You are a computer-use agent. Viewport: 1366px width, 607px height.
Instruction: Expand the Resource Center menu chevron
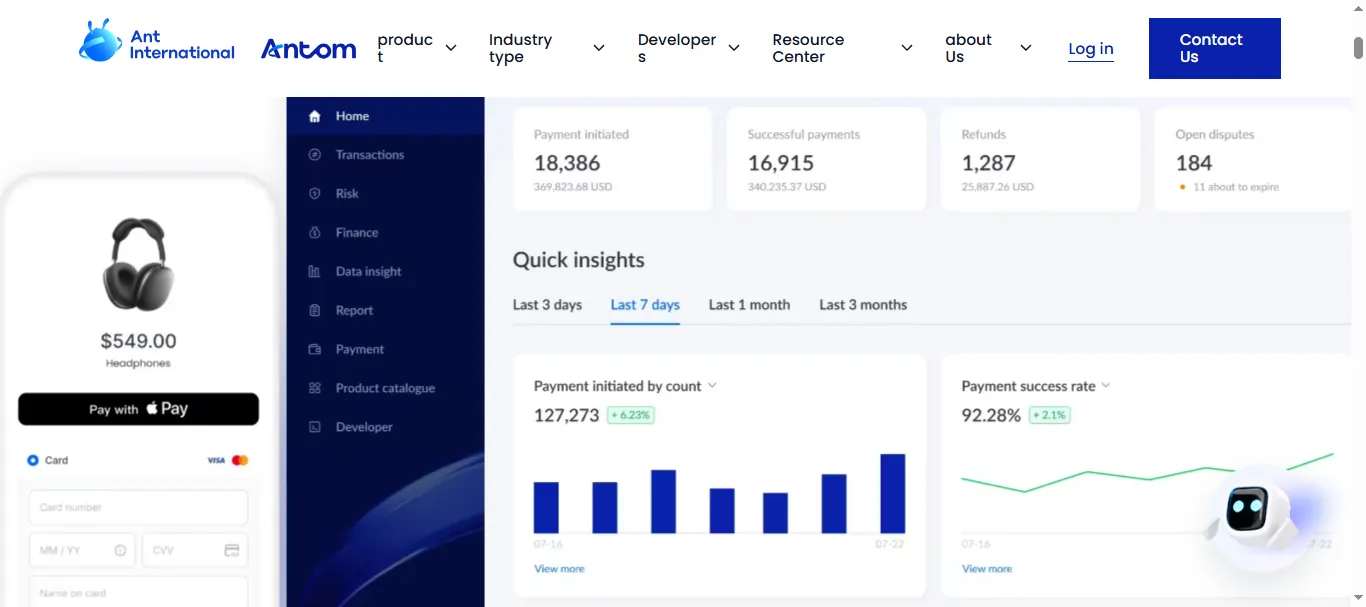coord(907,48)
